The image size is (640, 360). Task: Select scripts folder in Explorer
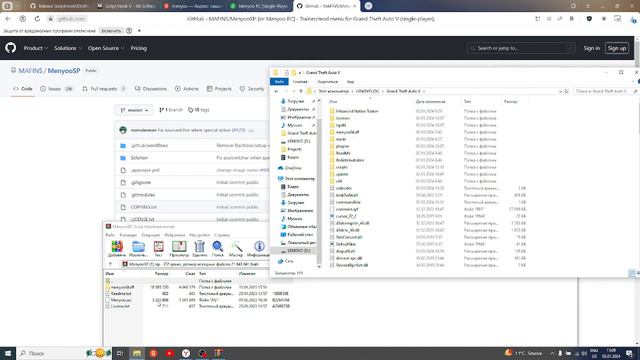click(342, 167)
